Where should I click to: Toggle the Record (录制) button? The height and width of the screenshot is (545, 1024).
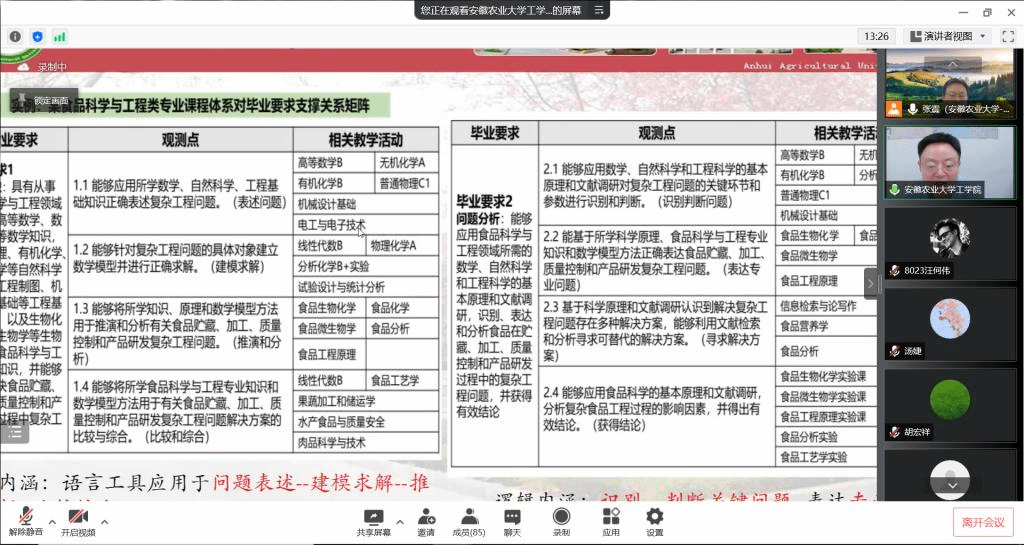coord(561,521)
